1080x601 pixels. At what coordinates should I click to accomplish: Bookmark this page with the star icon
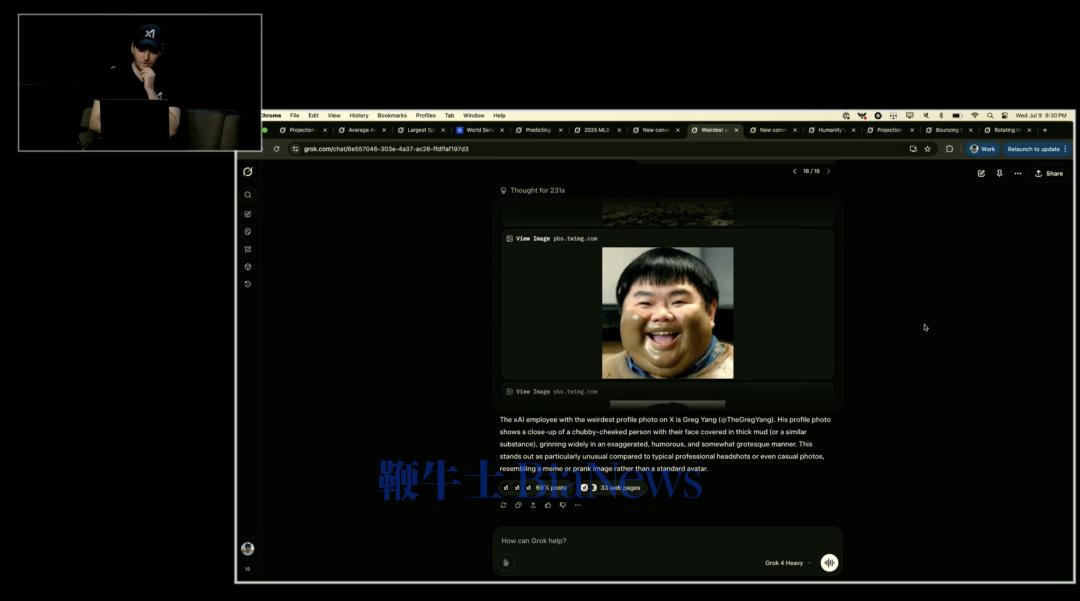pyautogui.click(x=928, y=149)
